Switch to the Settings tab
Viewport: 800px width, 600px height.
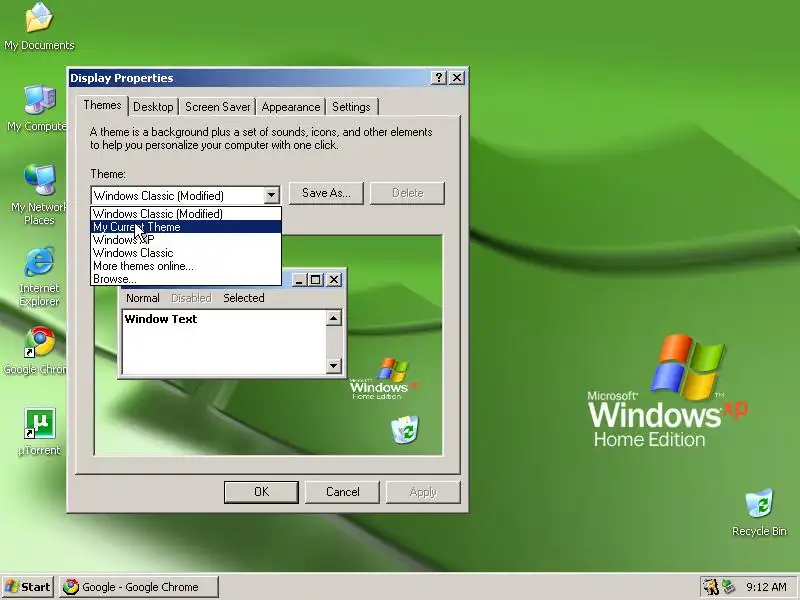tap(351, 107)
